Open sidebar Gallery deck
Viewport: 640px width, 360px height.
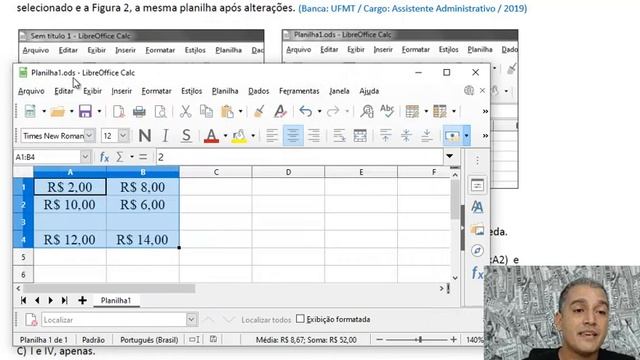(477, 229)
